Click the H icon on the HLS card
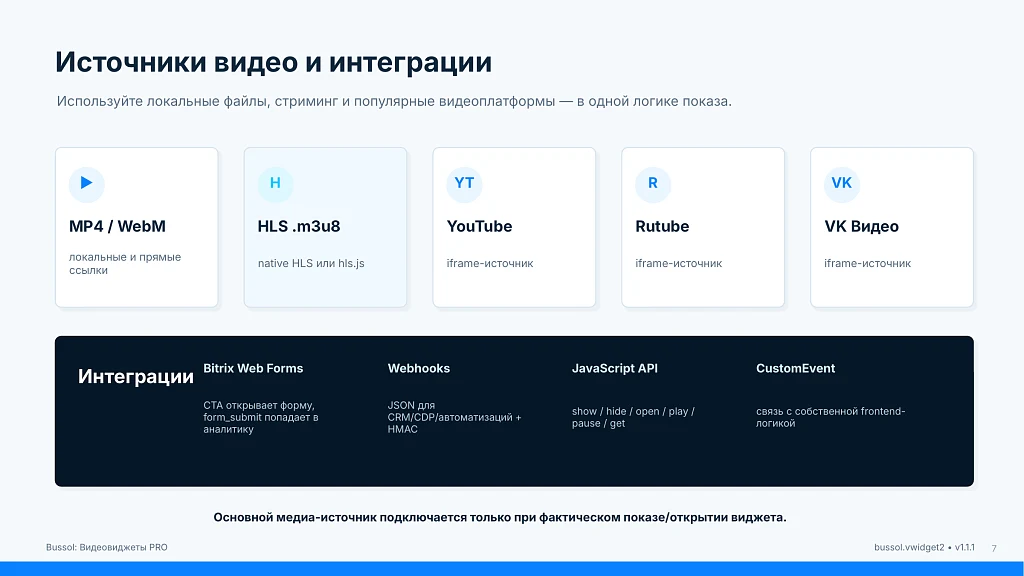The image size is (1024, 576). [276, 183]
